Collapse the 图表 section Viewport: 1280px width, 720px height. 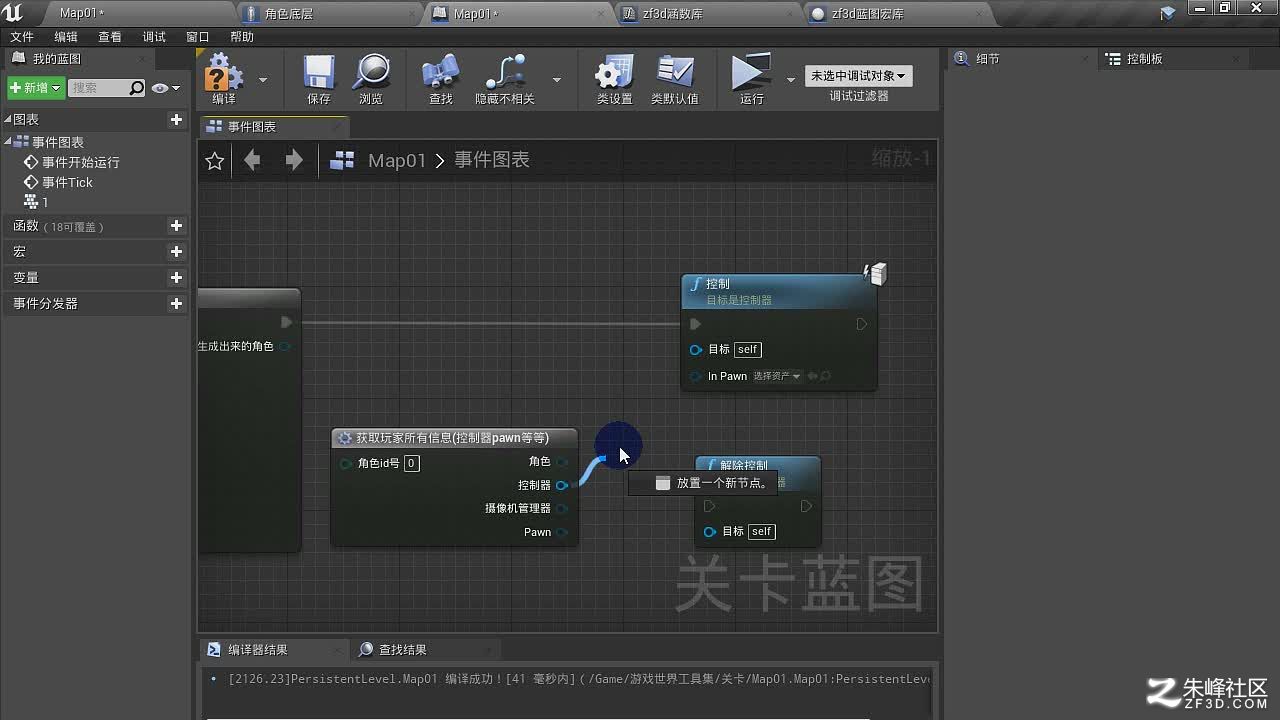point(8,119)
